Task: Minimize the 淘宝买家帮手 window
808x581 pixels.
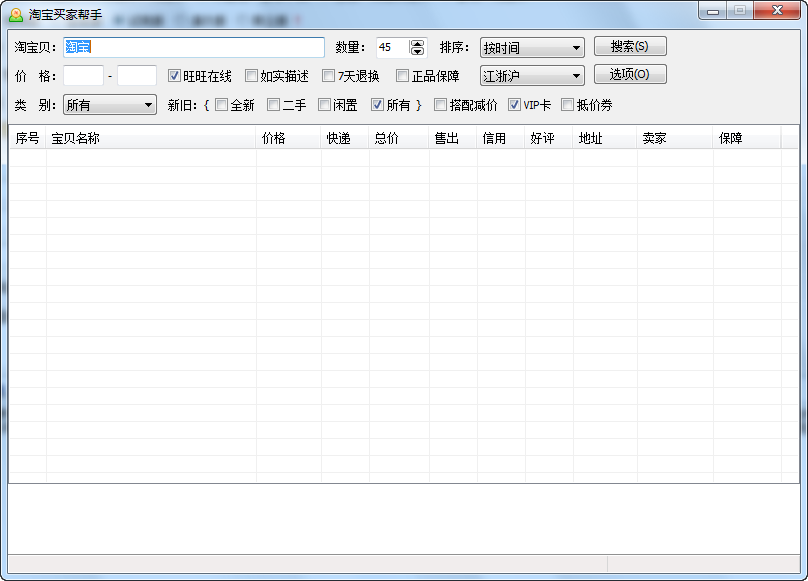Action: click(713, 10)
